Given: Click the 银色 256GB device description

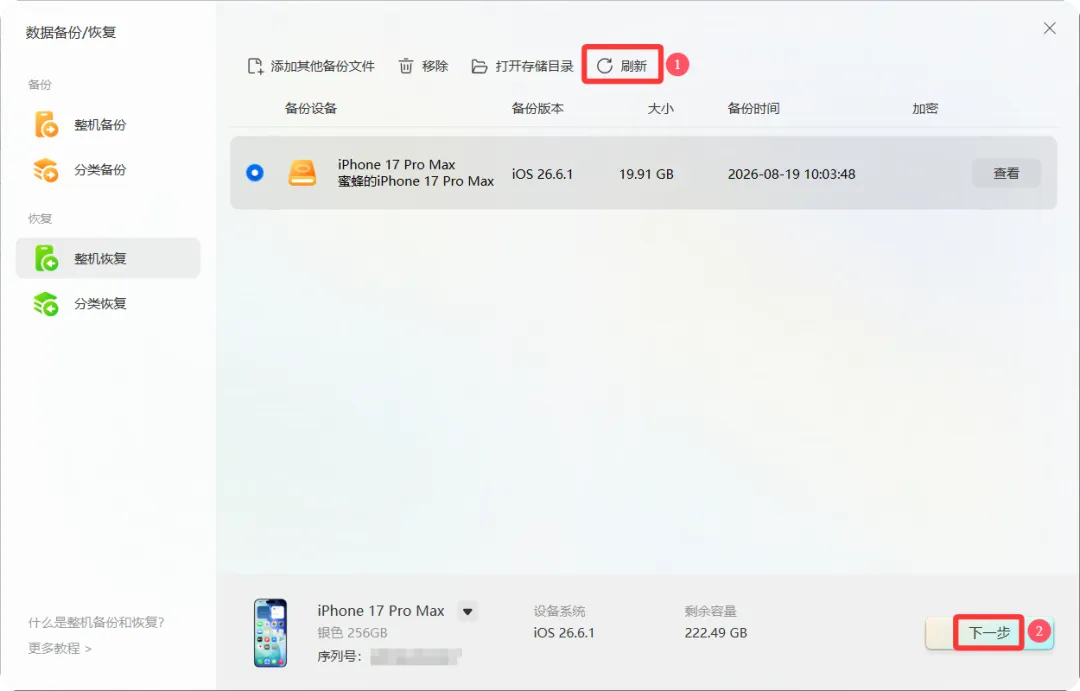Looking at the screenshot, I should pos(353,632).
